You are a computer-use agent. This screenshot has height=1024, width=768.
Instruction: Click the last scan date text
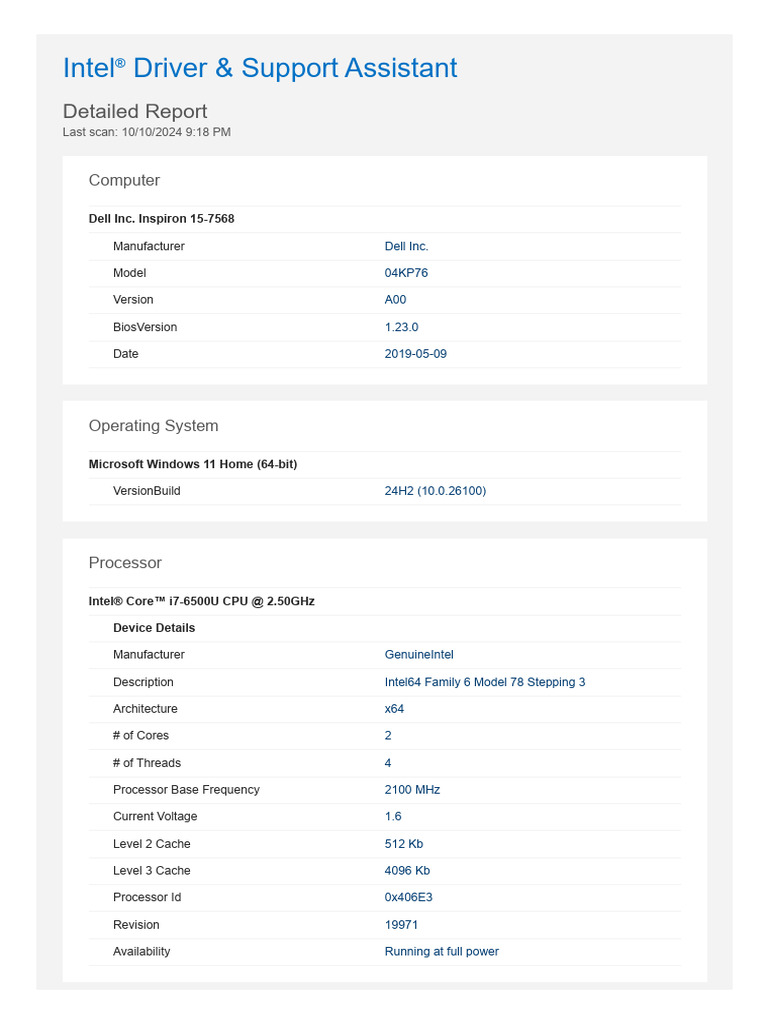(x=147, y=132)
